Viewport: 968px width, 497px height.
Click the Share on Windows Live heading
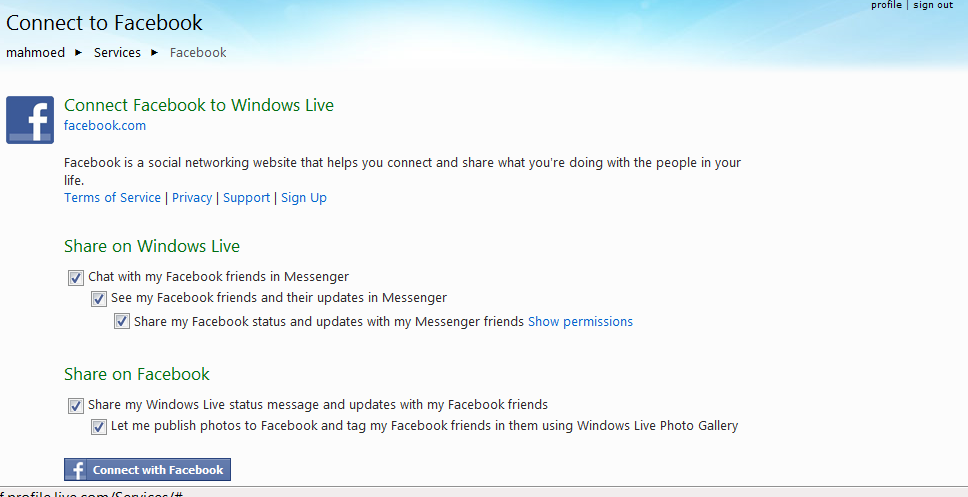click(152, 246)
